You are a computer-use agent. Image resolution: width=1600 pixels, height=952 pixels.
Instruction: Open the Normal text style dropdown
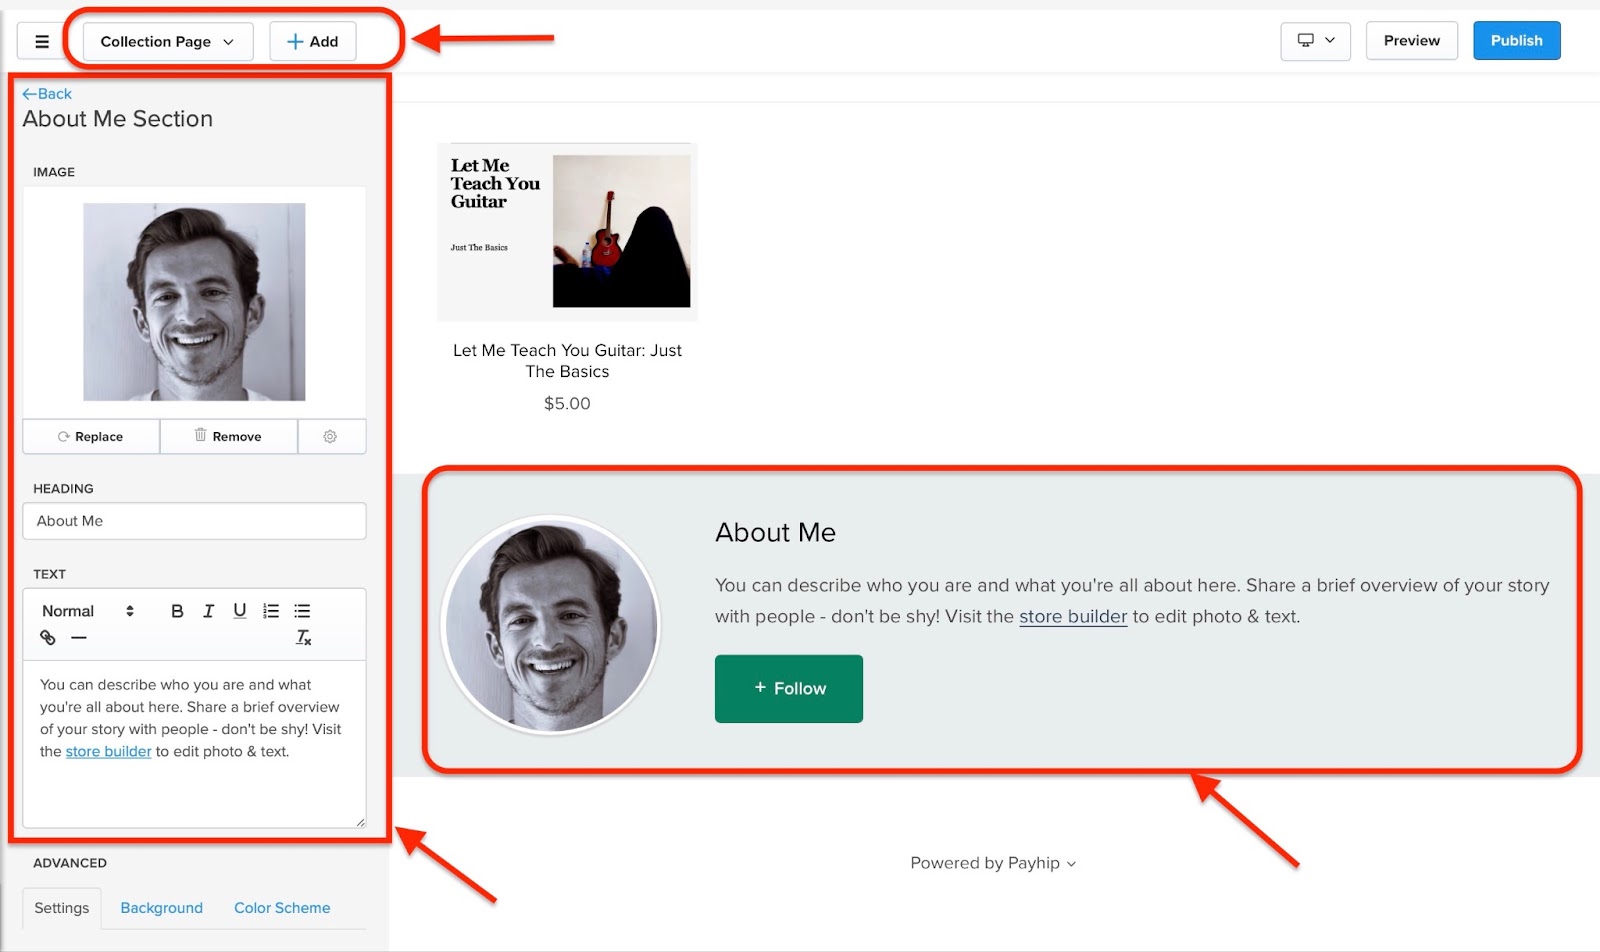click(x=88, y=611)
